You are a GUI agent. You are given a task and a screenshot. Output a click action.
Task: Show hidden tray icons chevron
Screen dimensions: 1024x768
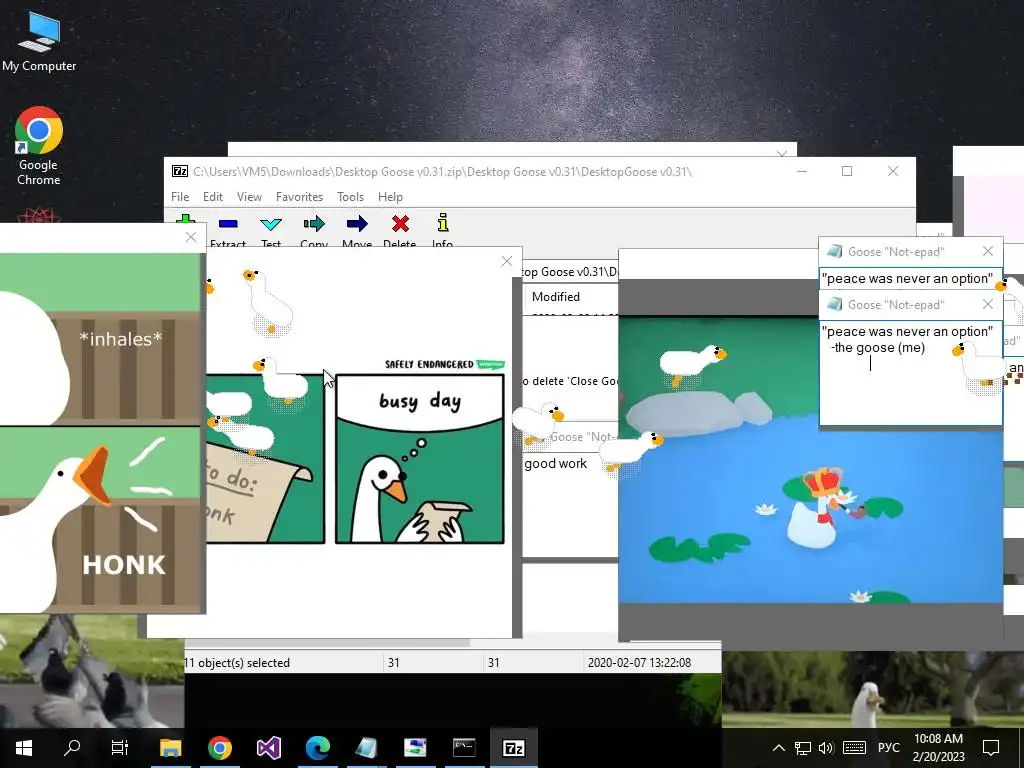pos(778,748)
